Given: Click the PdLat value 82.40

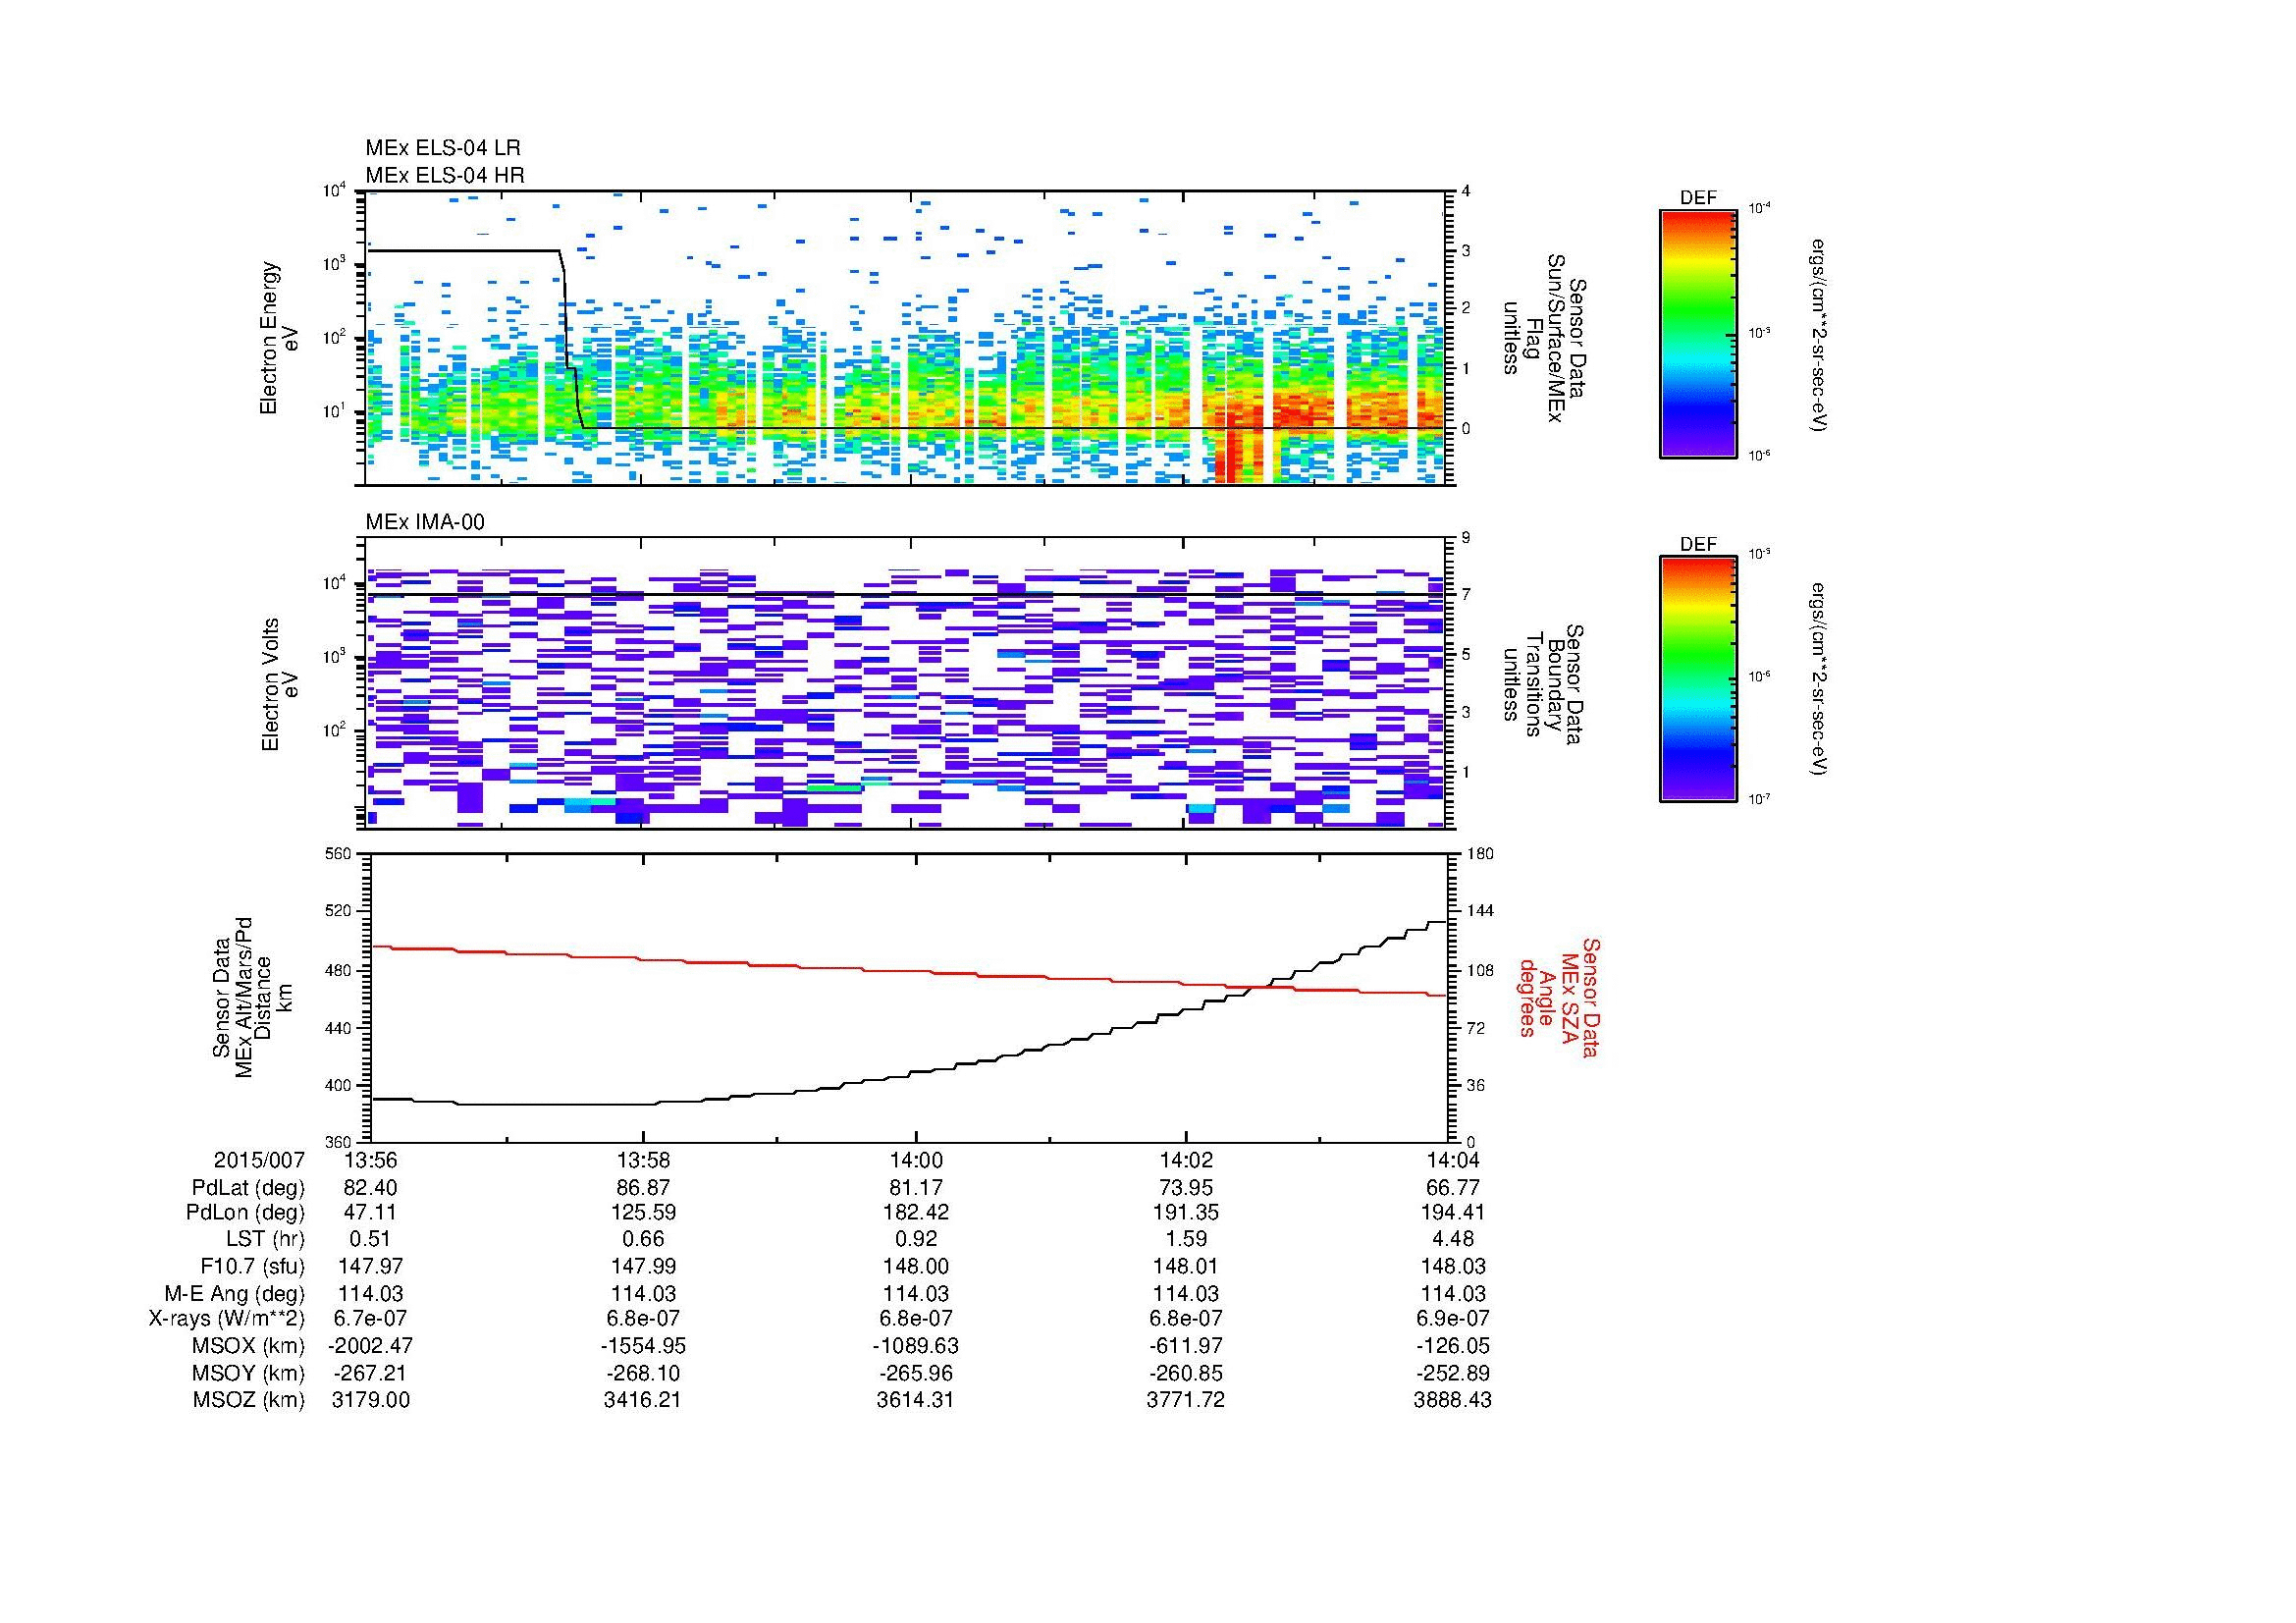Looking at the screenshot, I should (x=370, y=1188).
